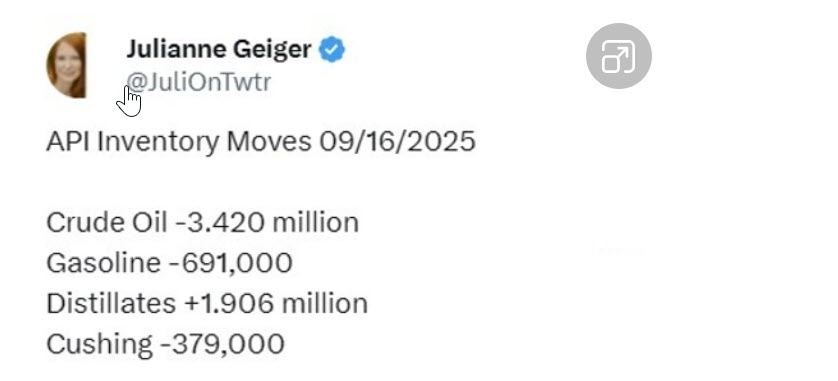Image resolution: width=838 pixels, height=381 pixels.
Task: Click the word Inventory in the tweet
Action: tap(158, 143)
